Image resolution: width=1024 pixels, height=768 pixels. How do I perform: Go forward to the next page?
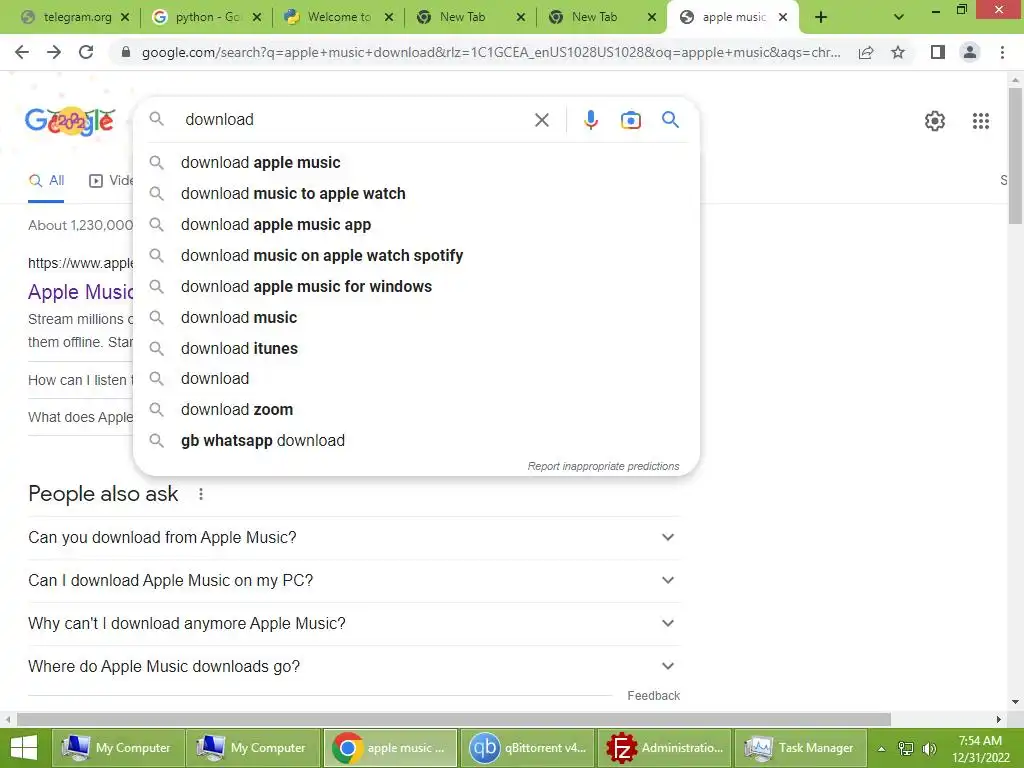54,52
